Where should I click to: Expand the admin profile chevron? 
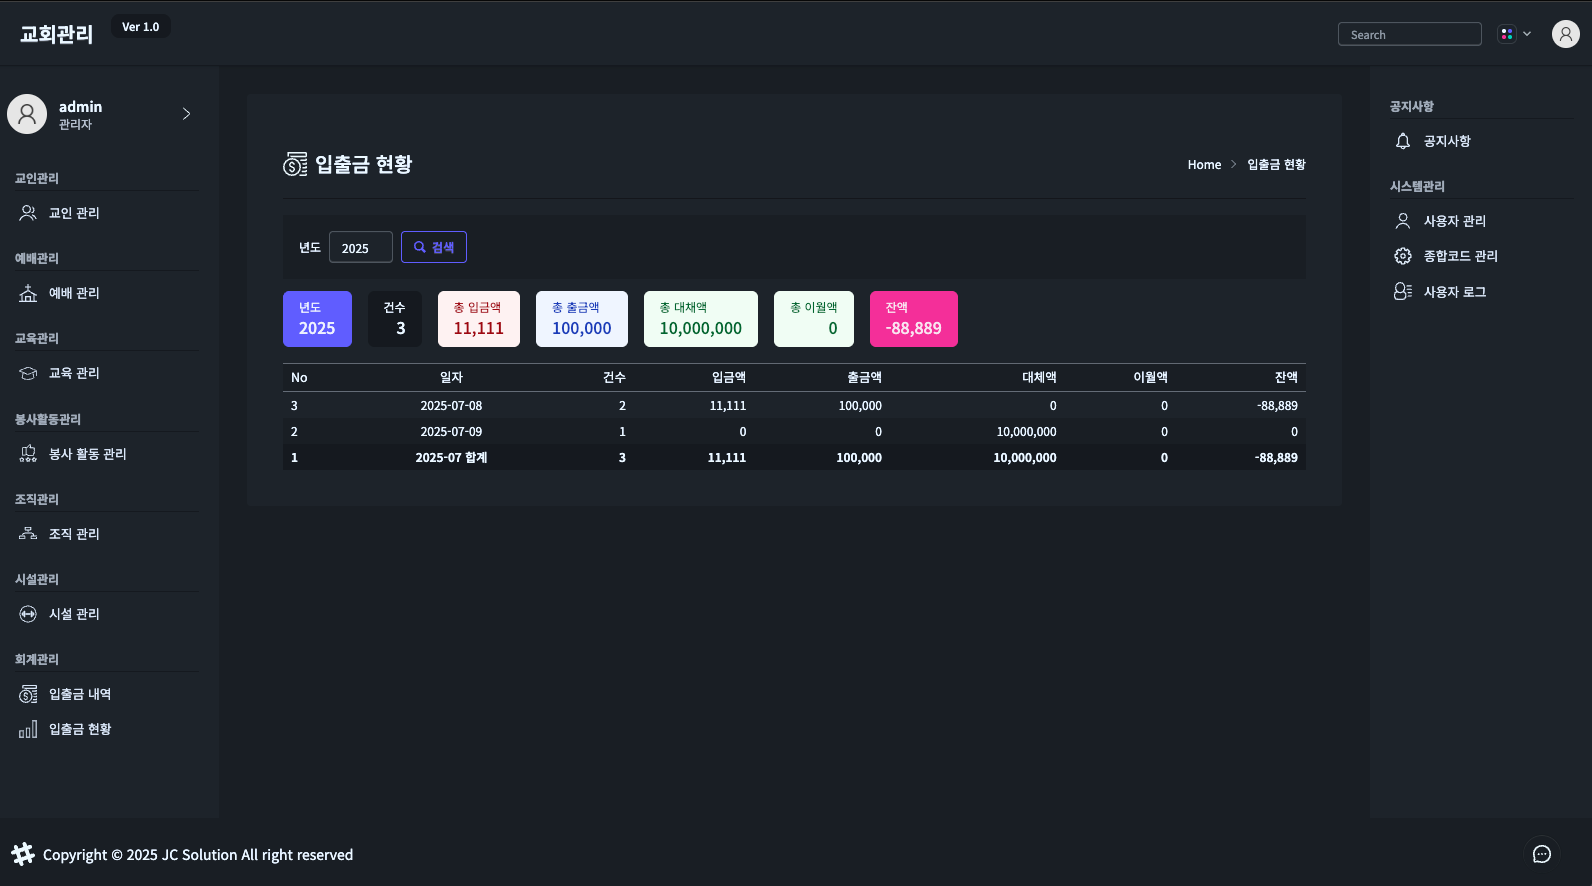tap(186, 114)
